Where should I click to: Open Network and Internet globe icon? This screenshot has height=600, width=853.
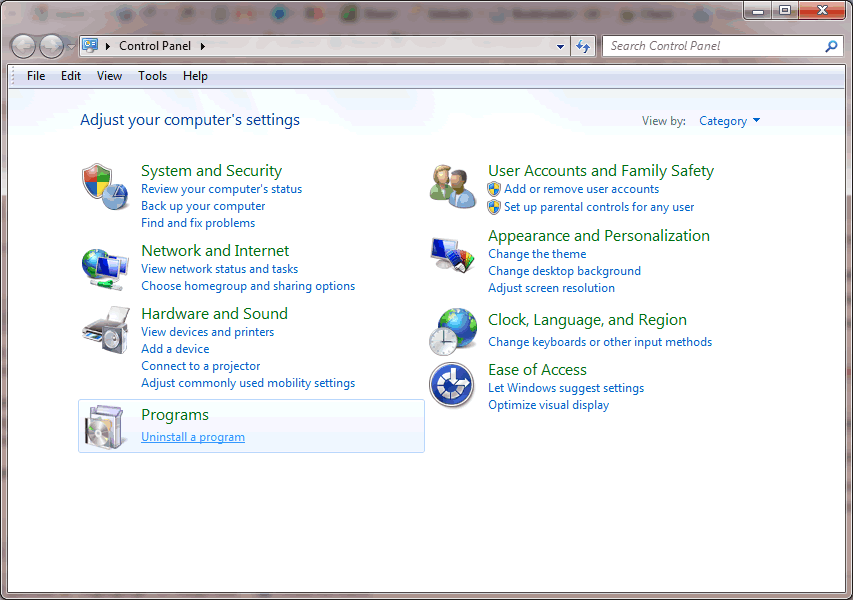105,269
